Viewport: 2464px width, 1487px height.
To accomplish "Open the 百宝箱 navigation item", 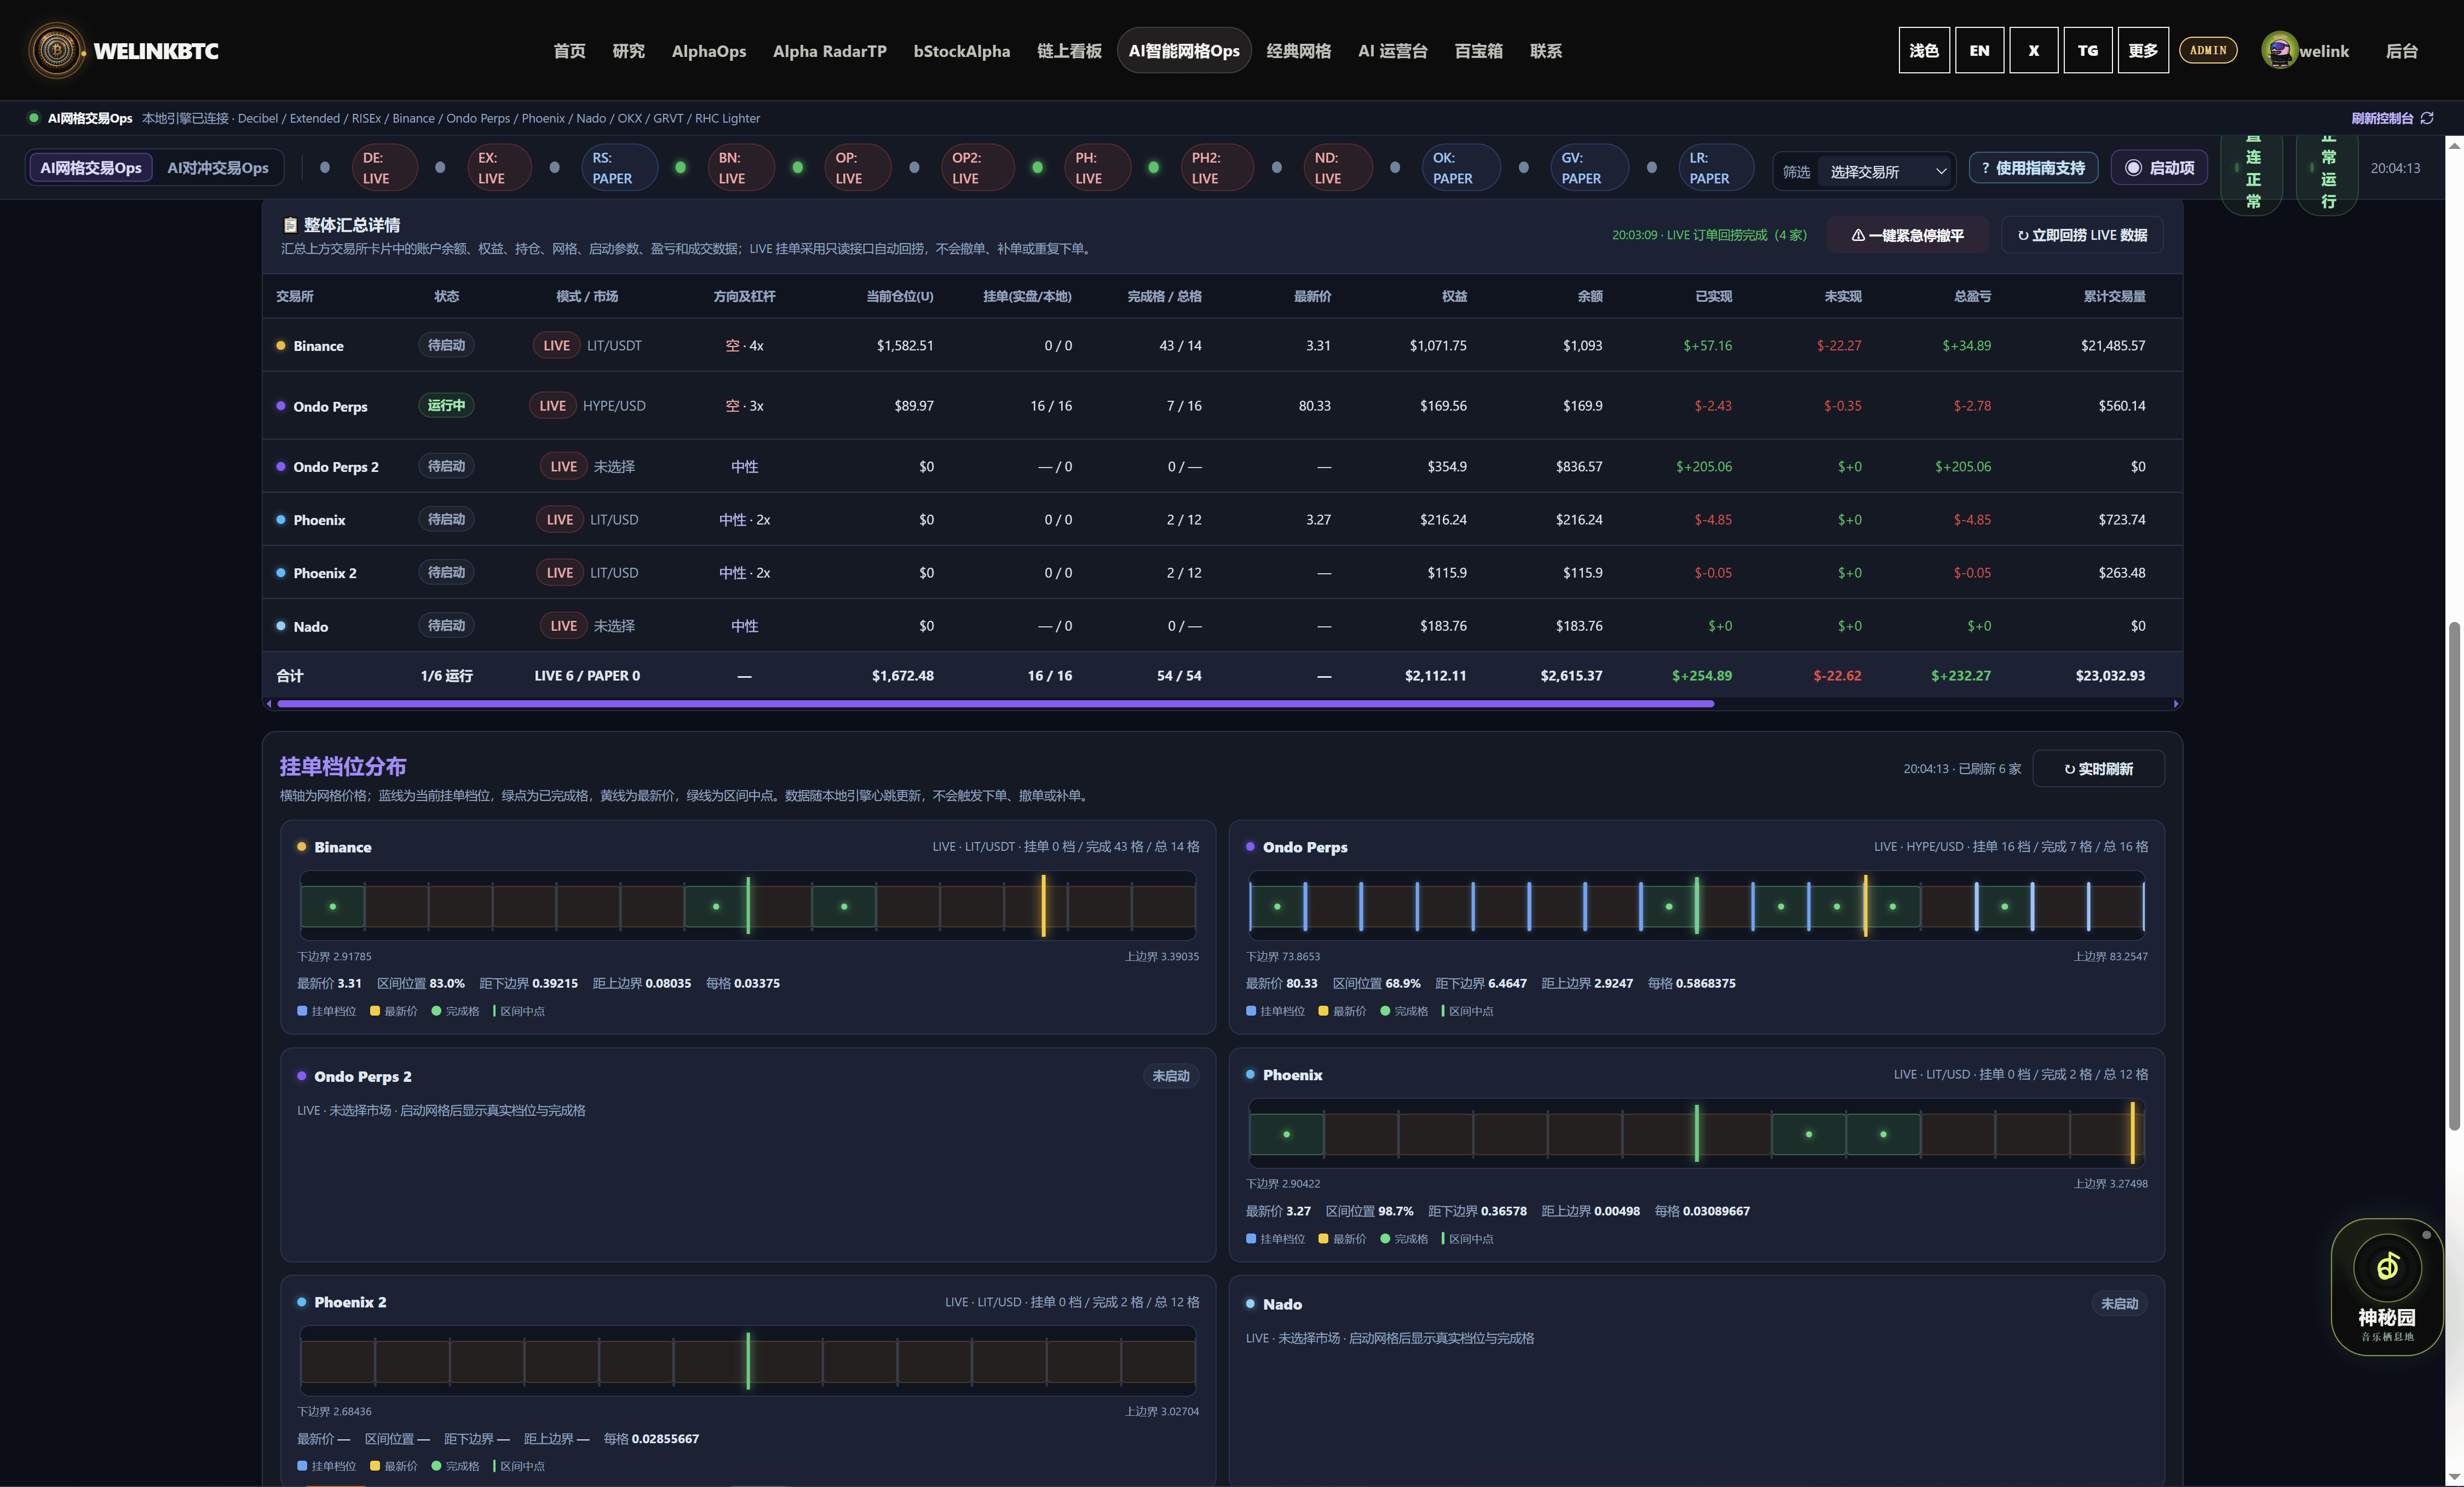I will [x=1478, y=51].
